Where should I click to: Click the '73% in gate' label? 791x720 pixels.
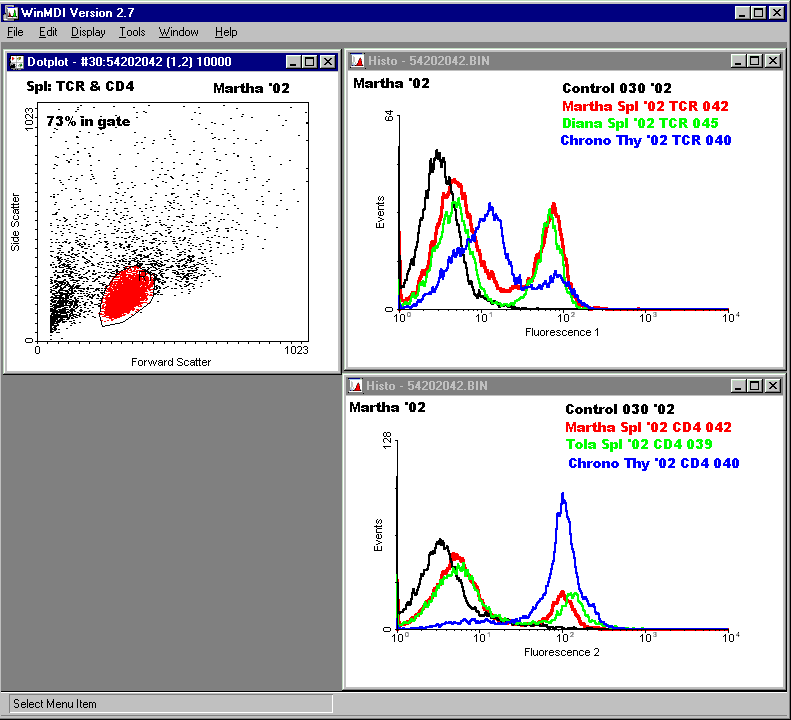click(x=88, y=121)
